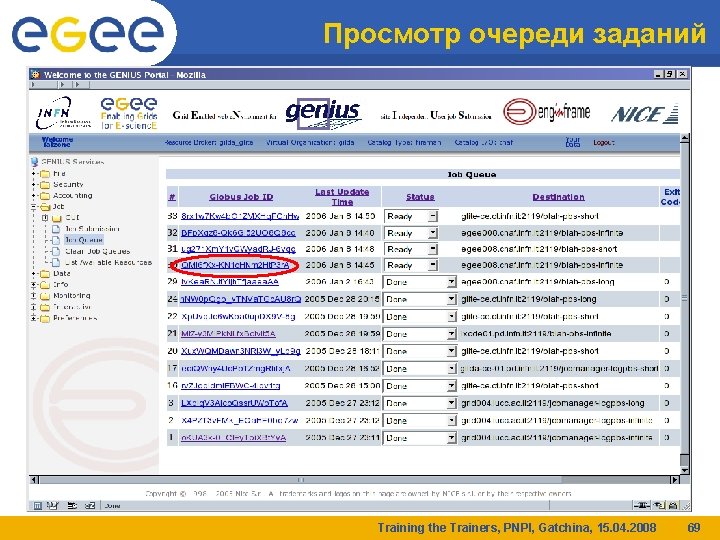Open List Available Resources tree item
Screen dimensions: 720x540
108,263
